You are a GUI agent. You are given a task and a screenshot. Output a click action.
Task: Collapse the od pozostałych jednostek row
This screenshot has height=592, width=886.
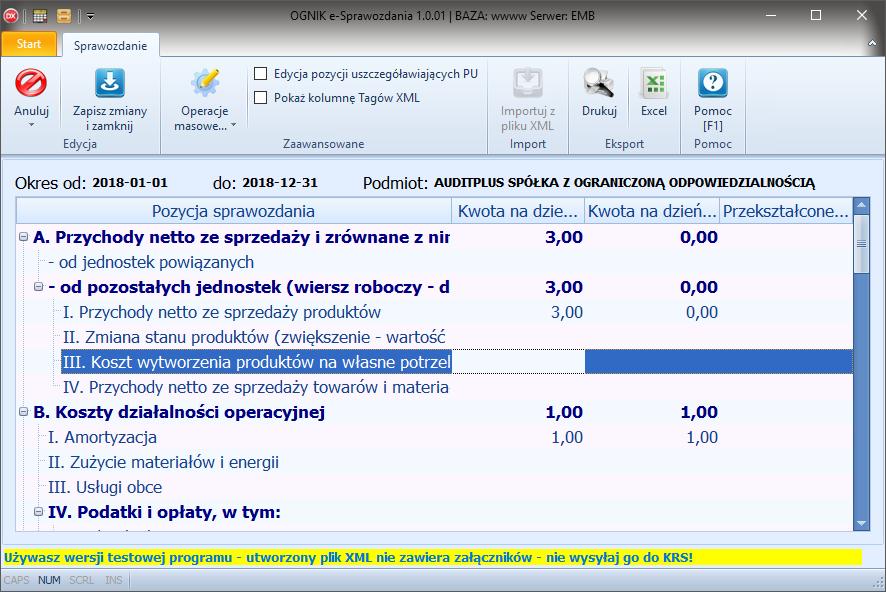38,287
